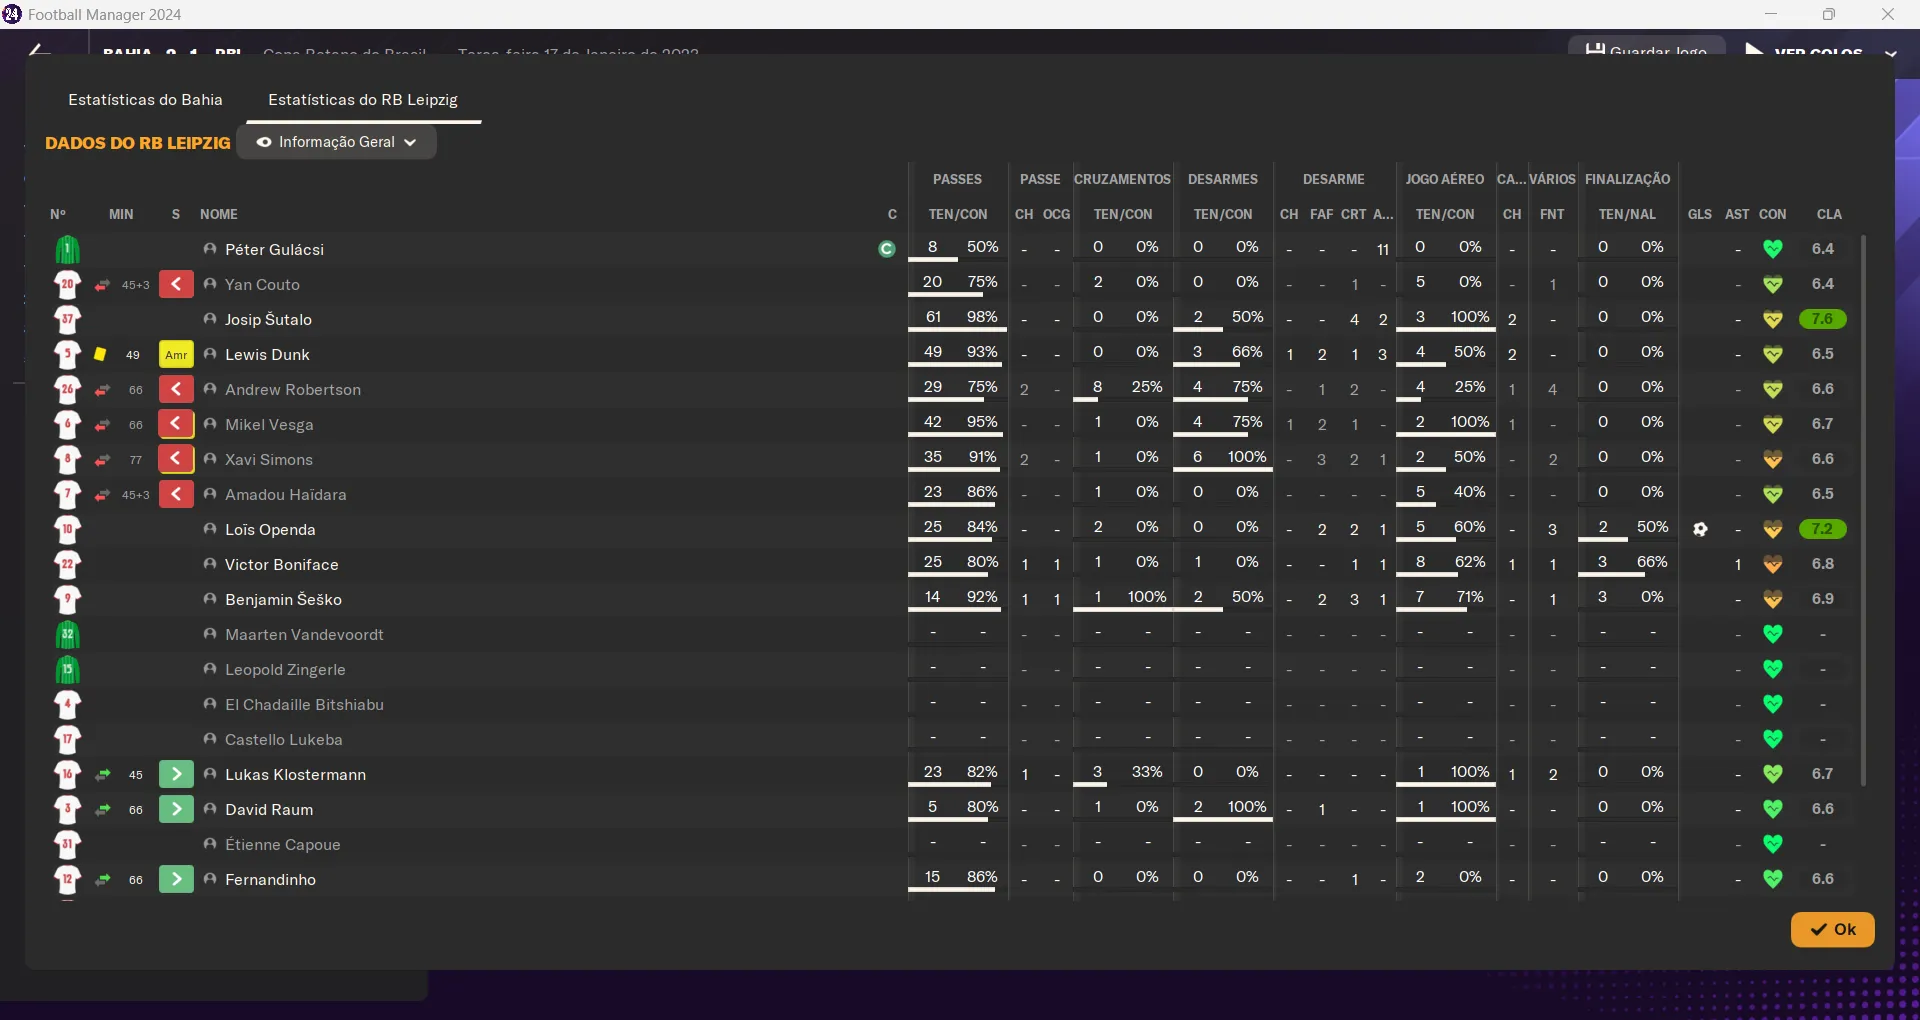Sort by the CLA rating column
The width and height of the screenshot is (1920, 1020).
point(1829,214)
